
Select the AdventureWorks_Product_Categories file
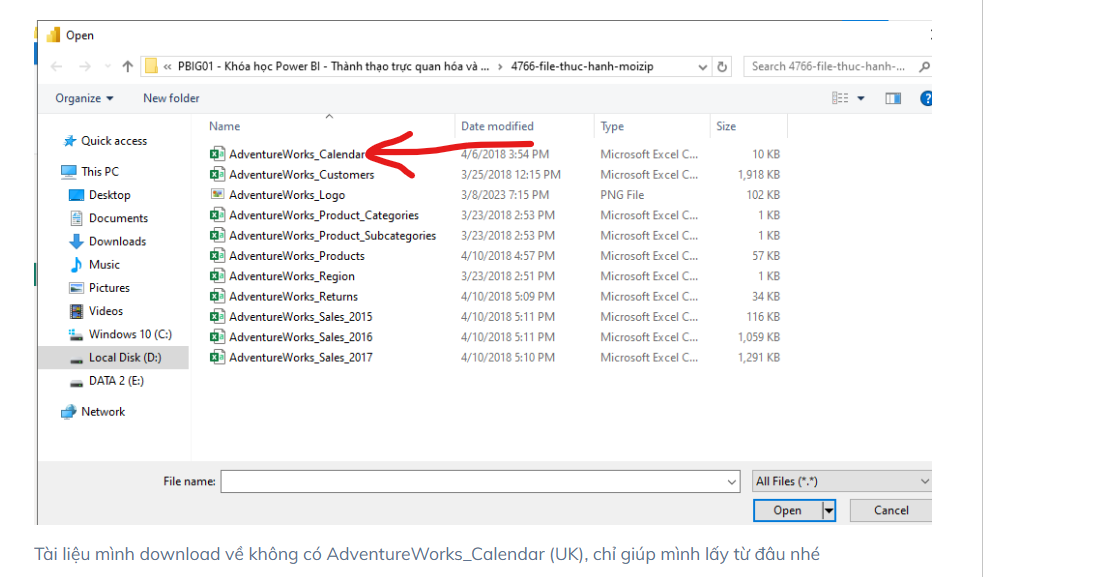point(323,215)
